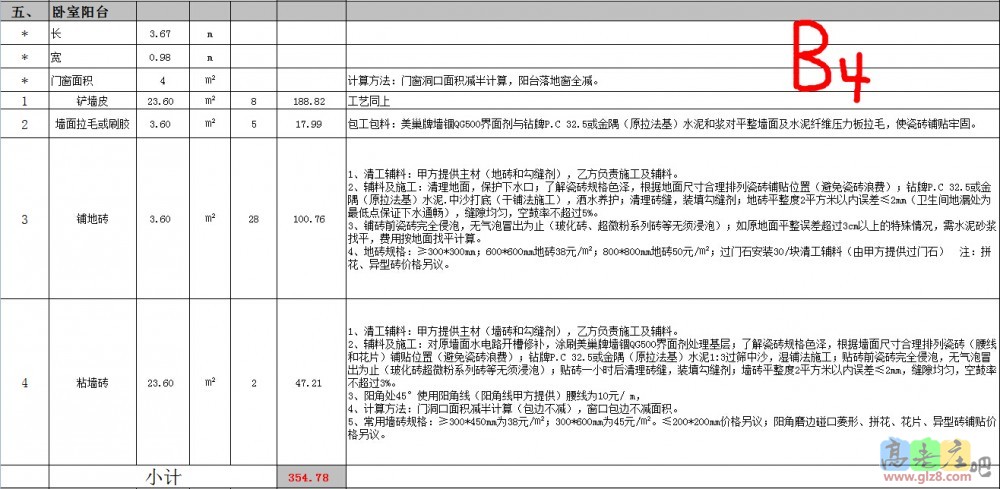Select the 3.67 length value cell
1000x489 pixels.
click(x=160, y=34)
